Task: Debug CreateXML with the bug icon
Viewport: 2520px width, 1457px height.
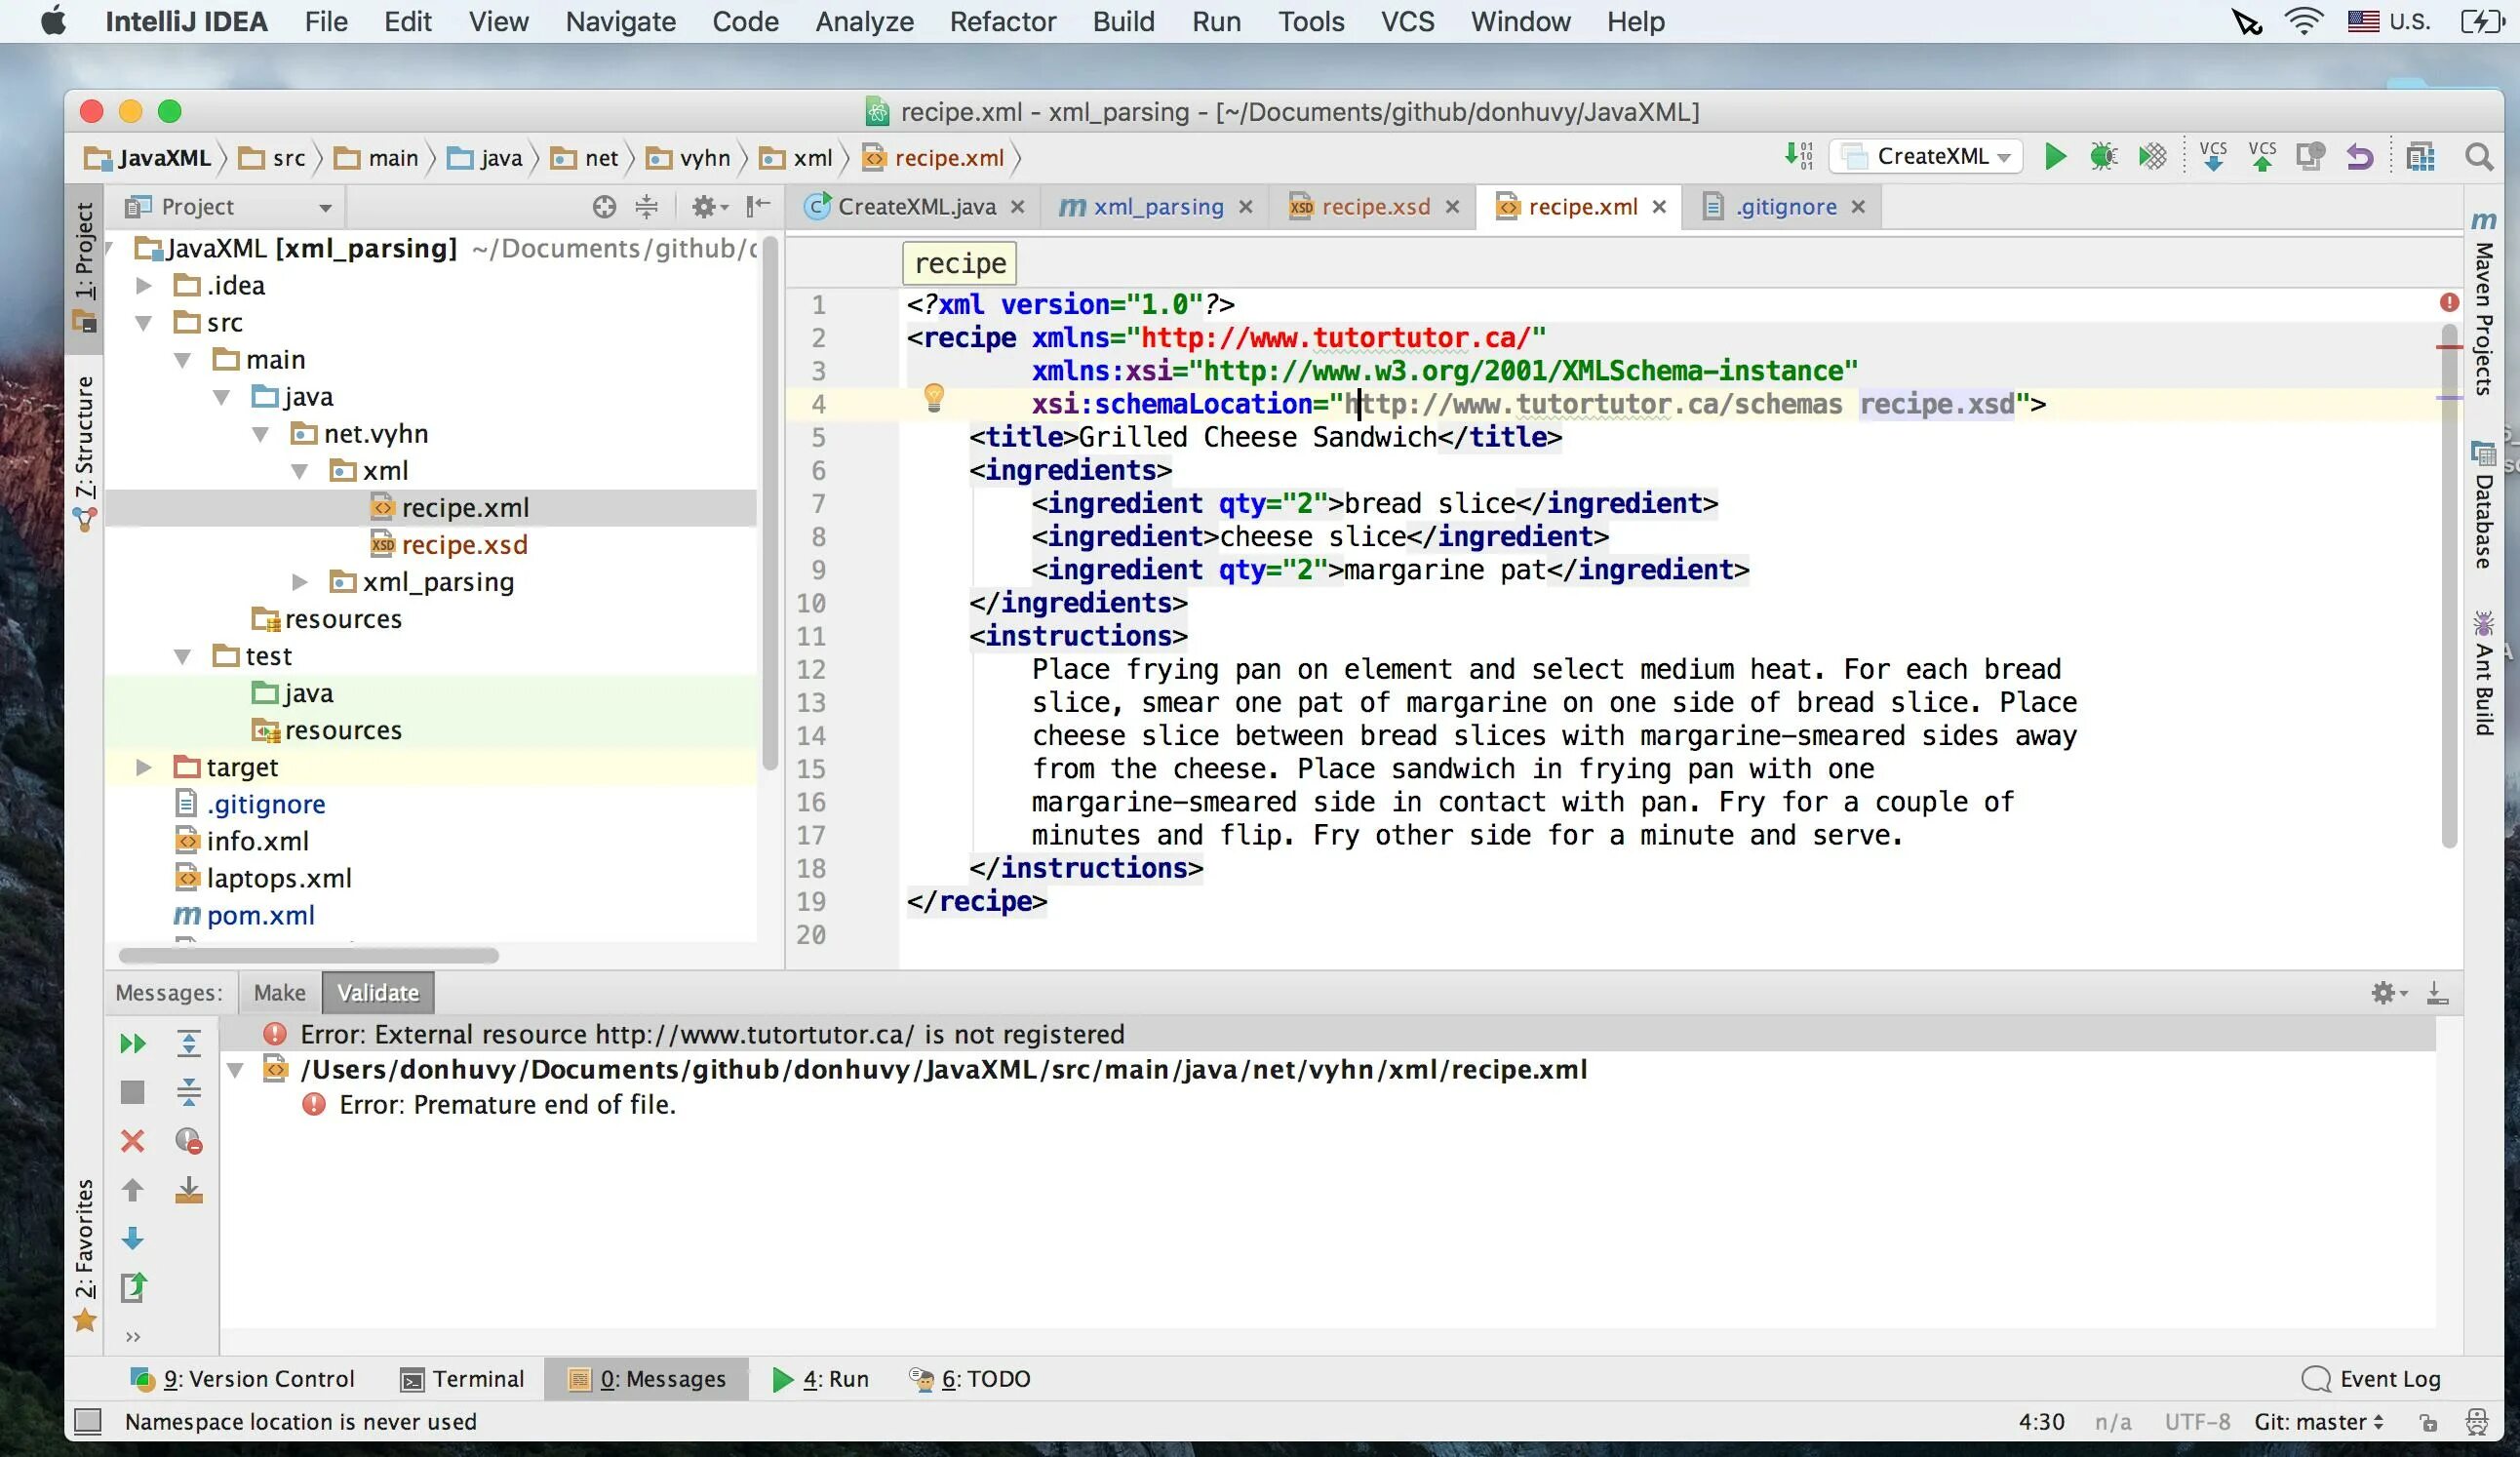Action: pos(2103,156)
